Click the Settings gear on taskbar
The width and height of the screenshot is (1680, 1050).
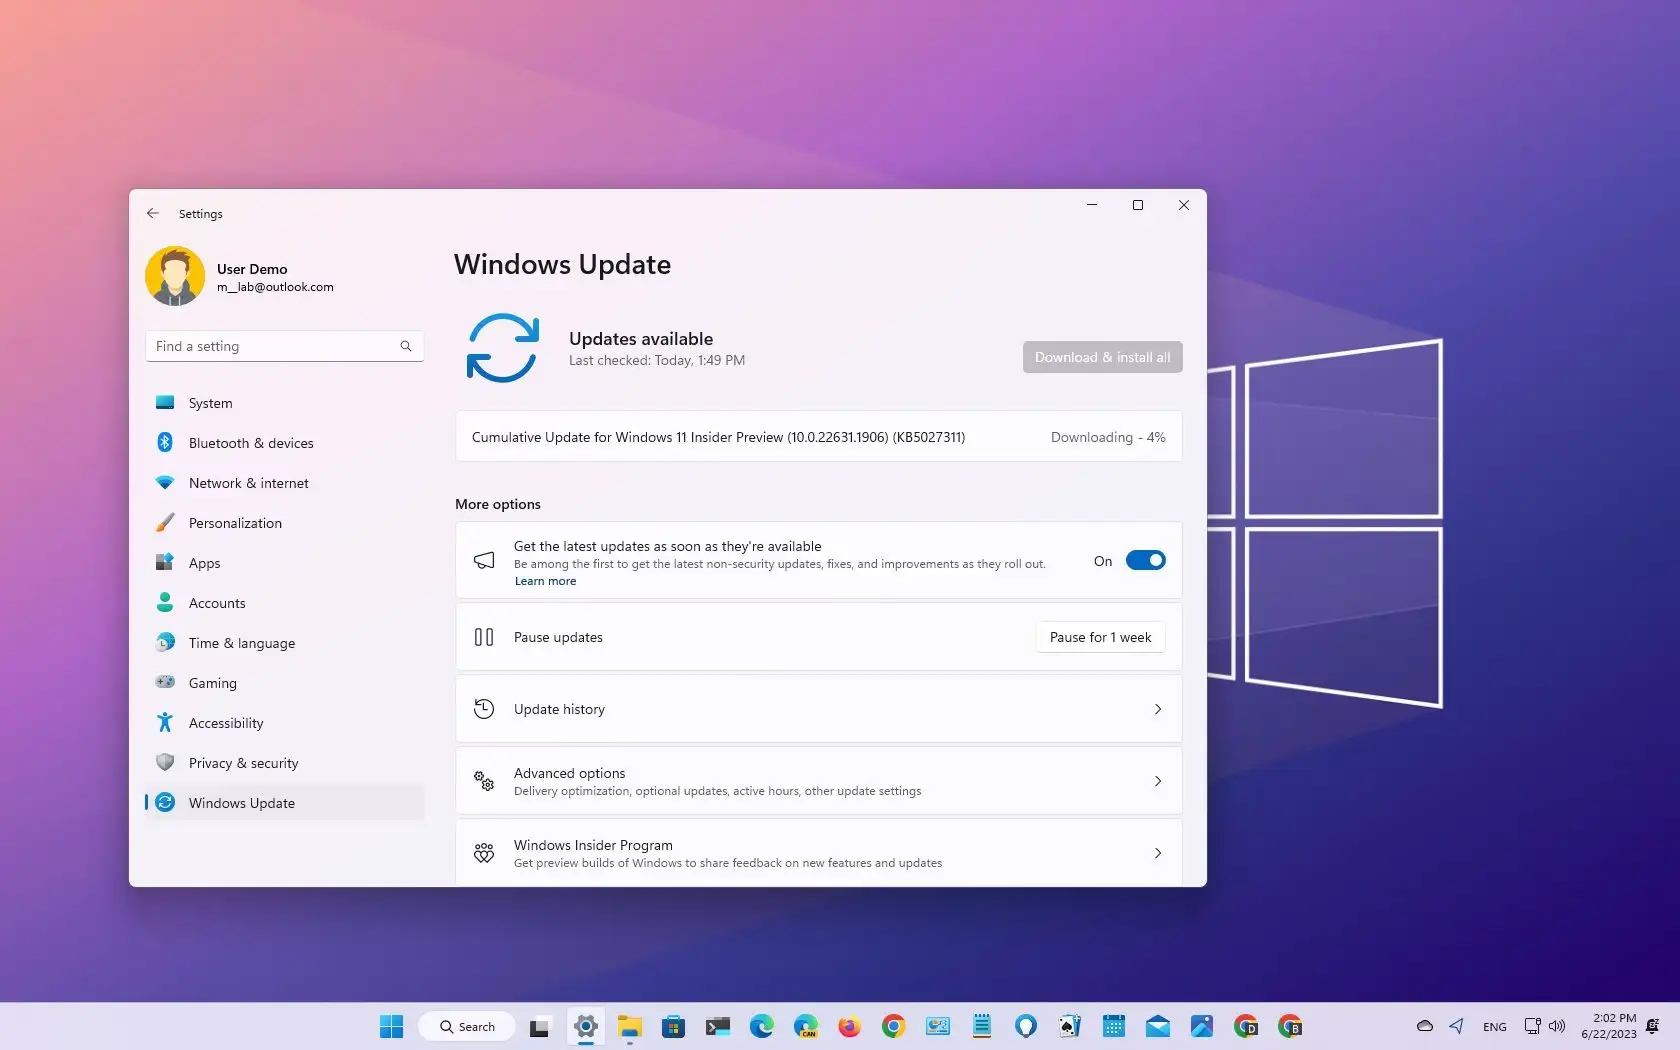[586, 1026]
